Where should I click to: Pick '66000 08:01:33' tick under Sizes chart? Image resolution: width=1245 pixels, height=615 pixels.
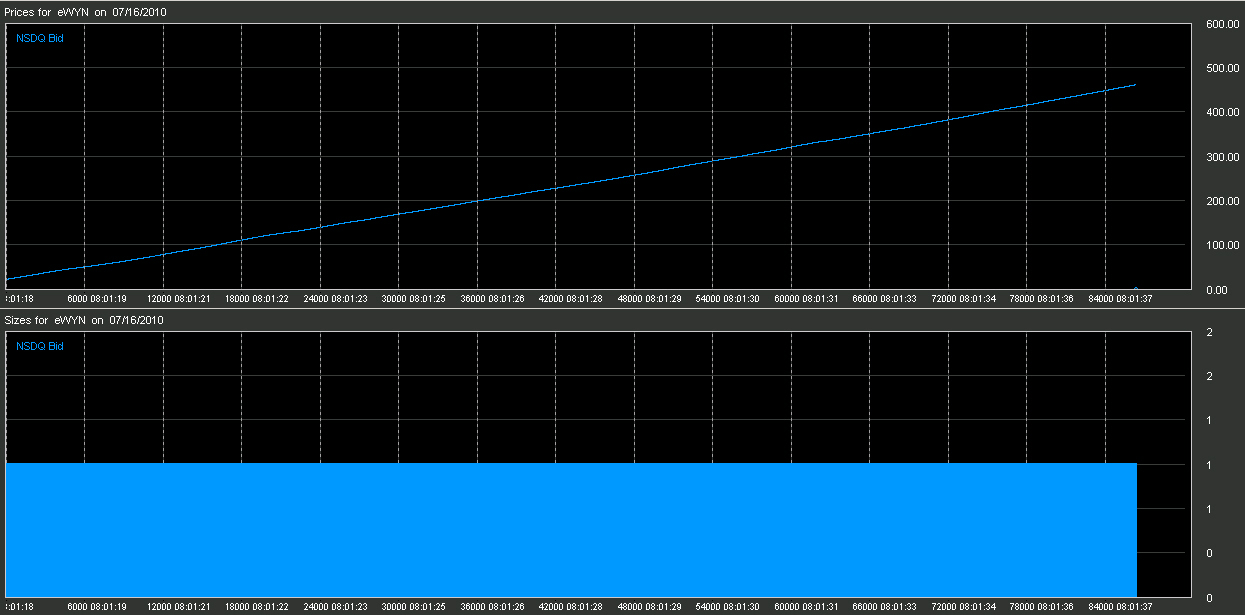tap(885, 607)
